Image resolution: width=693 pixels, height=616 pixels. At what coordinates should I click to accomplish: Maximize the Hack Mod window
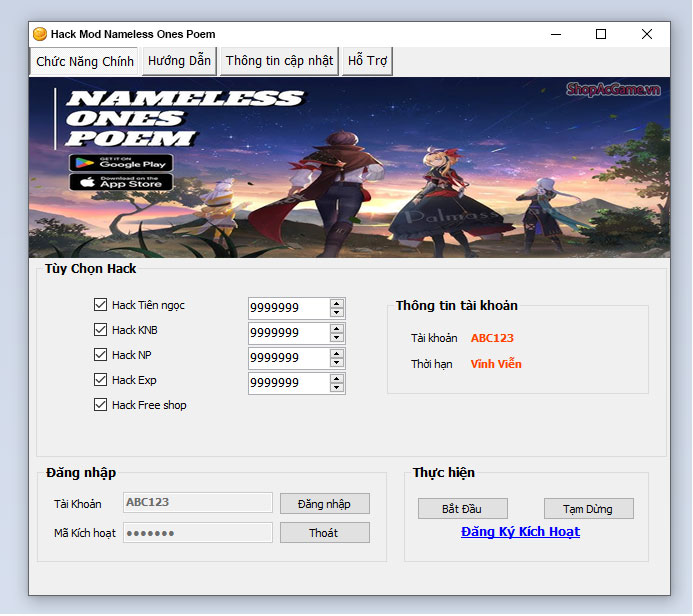click(601, 34)
